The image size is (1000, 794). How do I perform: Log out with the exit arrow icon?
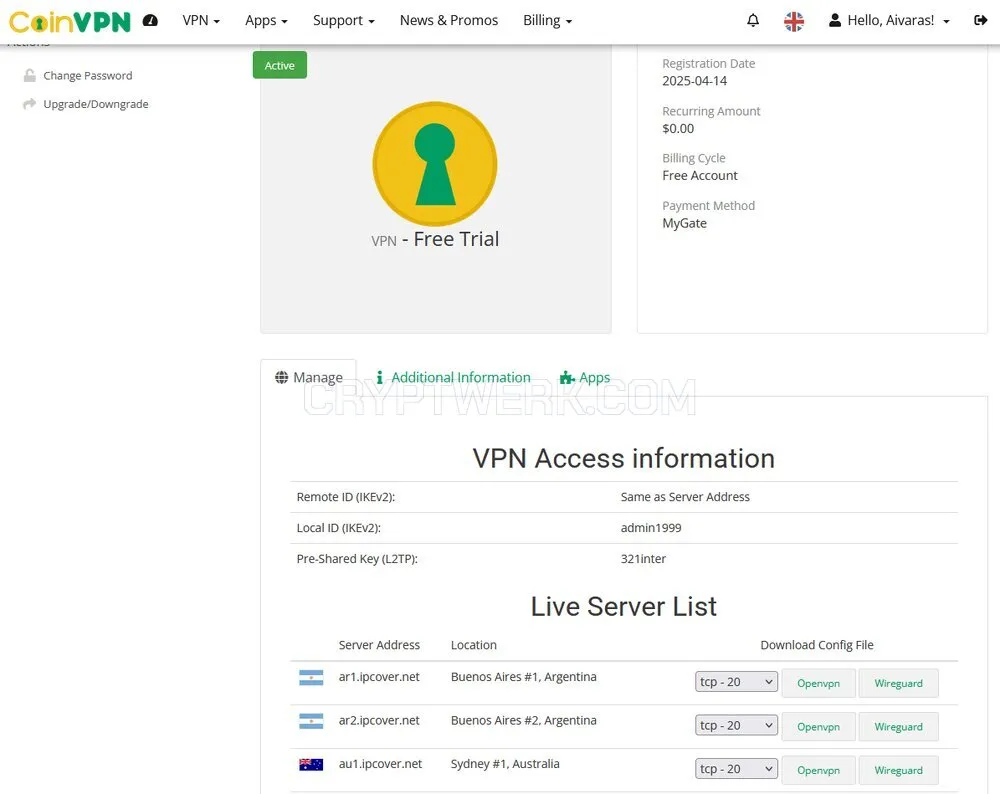(x=980, y=20)
